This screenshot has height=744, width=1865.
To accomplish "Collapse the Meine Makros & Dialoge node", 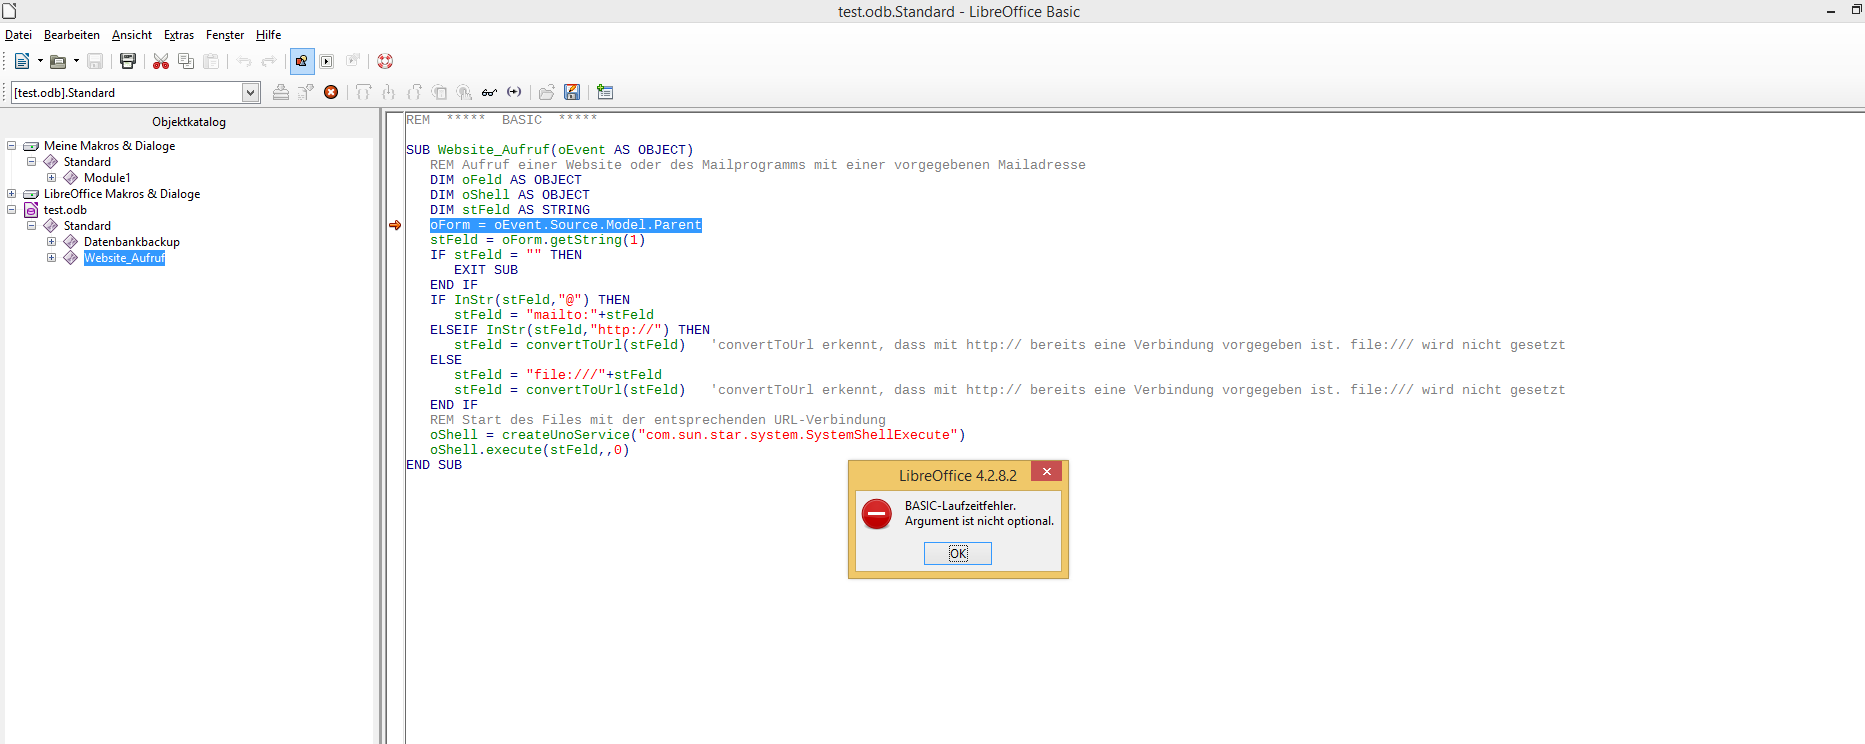I will [x=12, y=146].
